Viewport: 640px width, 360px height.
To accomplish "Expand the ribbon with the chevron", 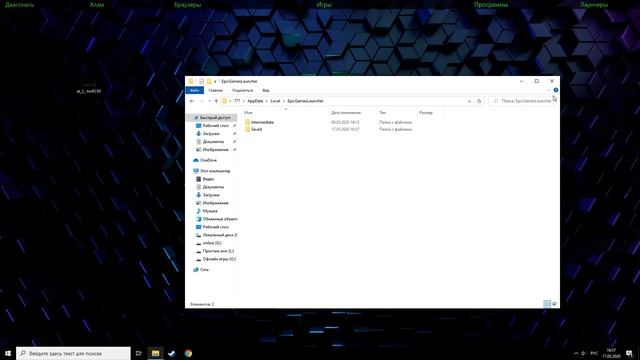I will pyautogui.click(x=549, y=90).
